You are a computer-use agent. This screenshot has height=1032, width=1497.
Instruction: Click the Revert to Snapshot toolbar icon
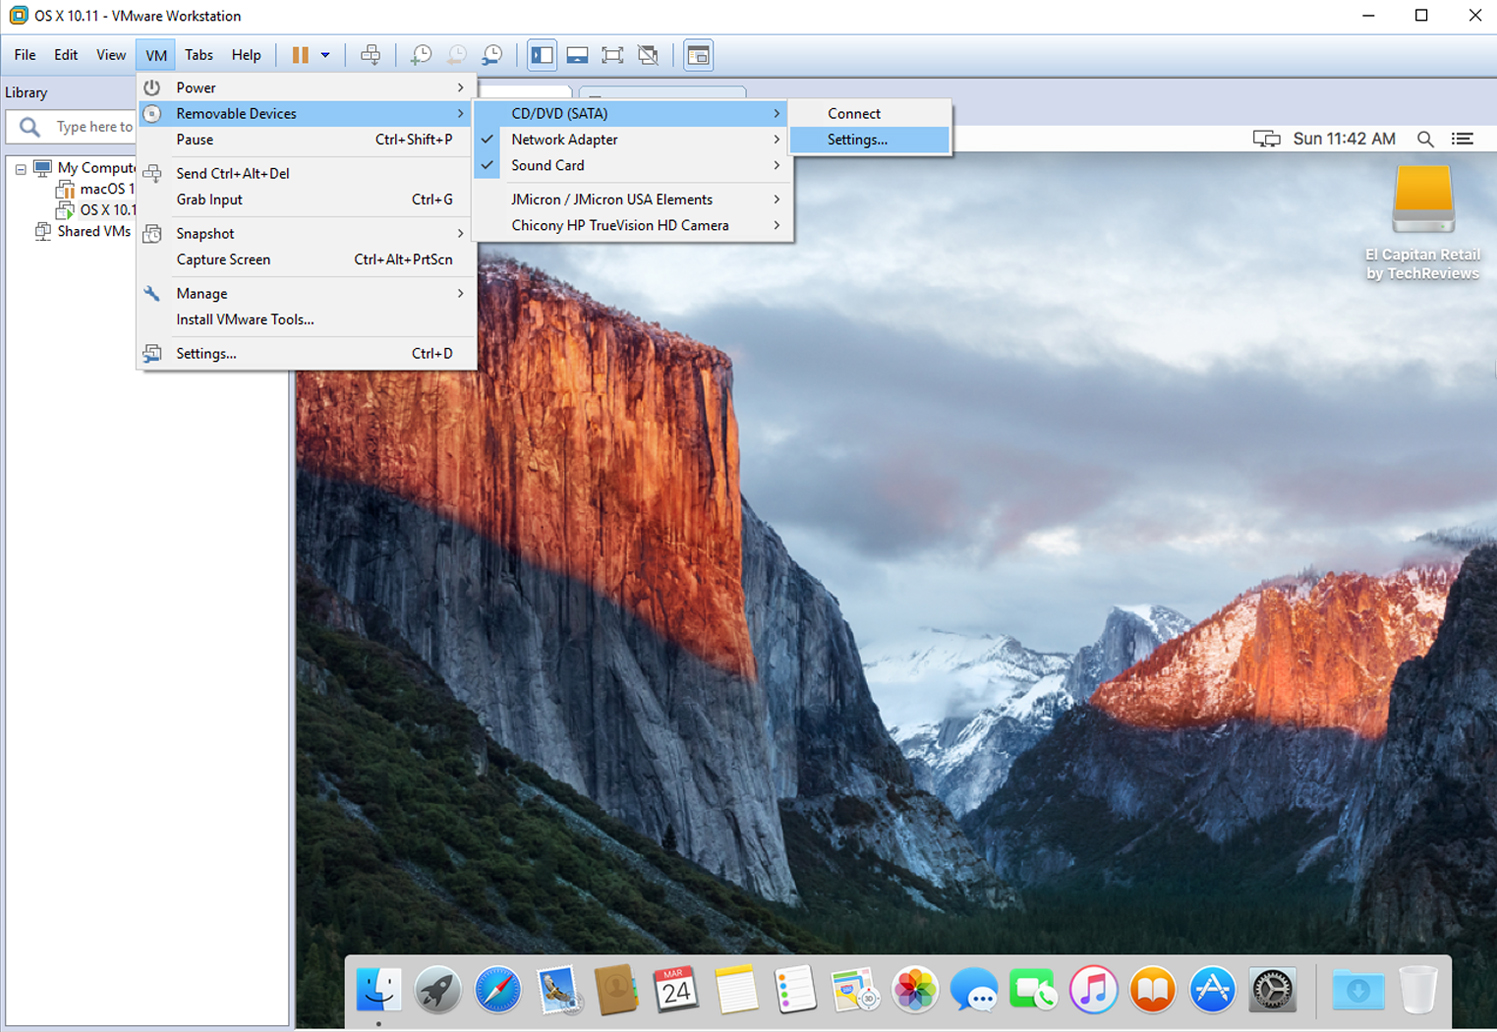pos(456,55)
